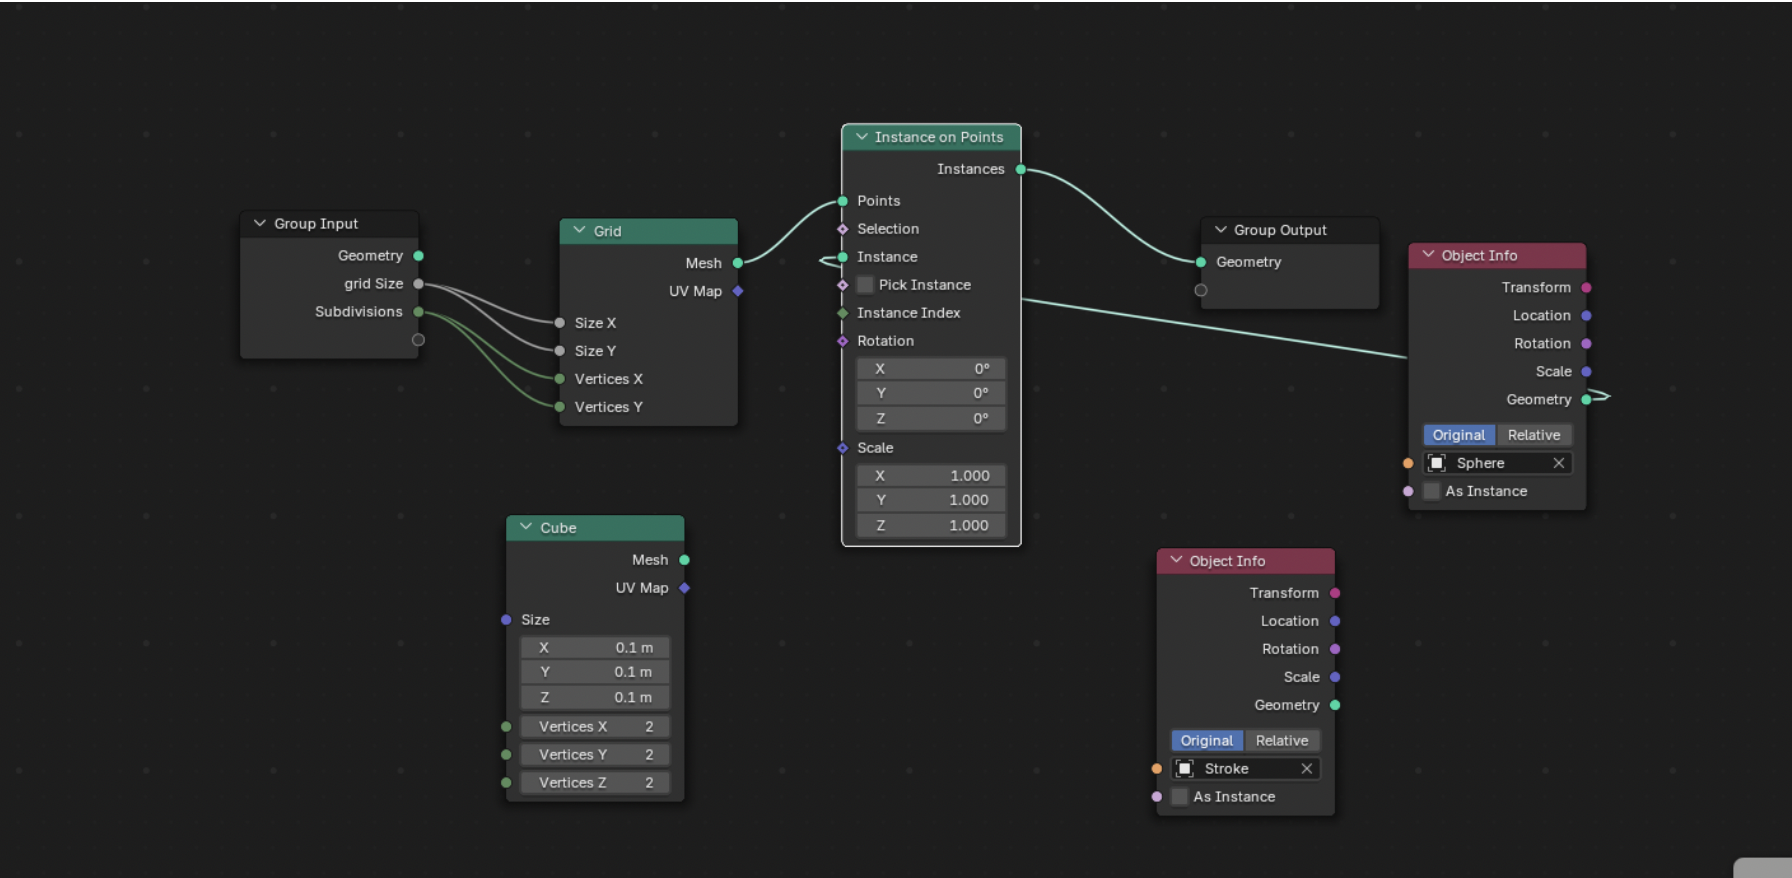Switch Sphere Object Info to Relative
This screenshot has width=1792, height=878.
(1533, 435)
